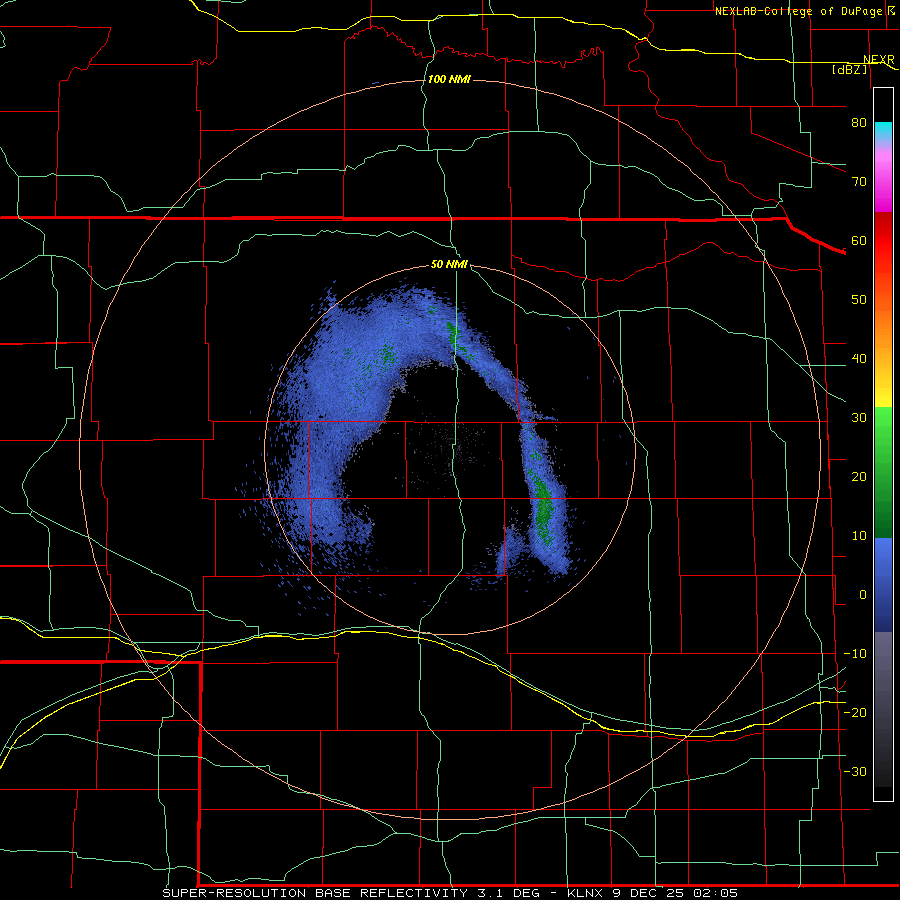The height and width of the screenshot is (900, 900).
Task: Click the 0 value on the color scale
Action: point(863,595)
